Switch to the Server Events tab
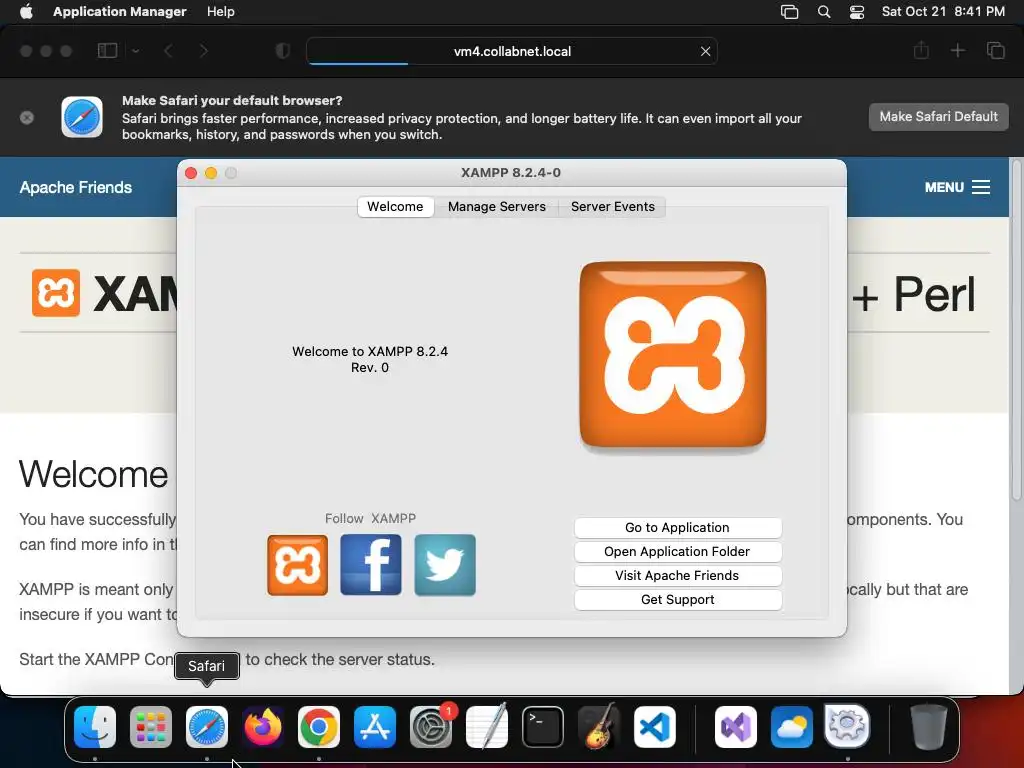The width and height of the screenshot is (1024, 768). point(613,206)
